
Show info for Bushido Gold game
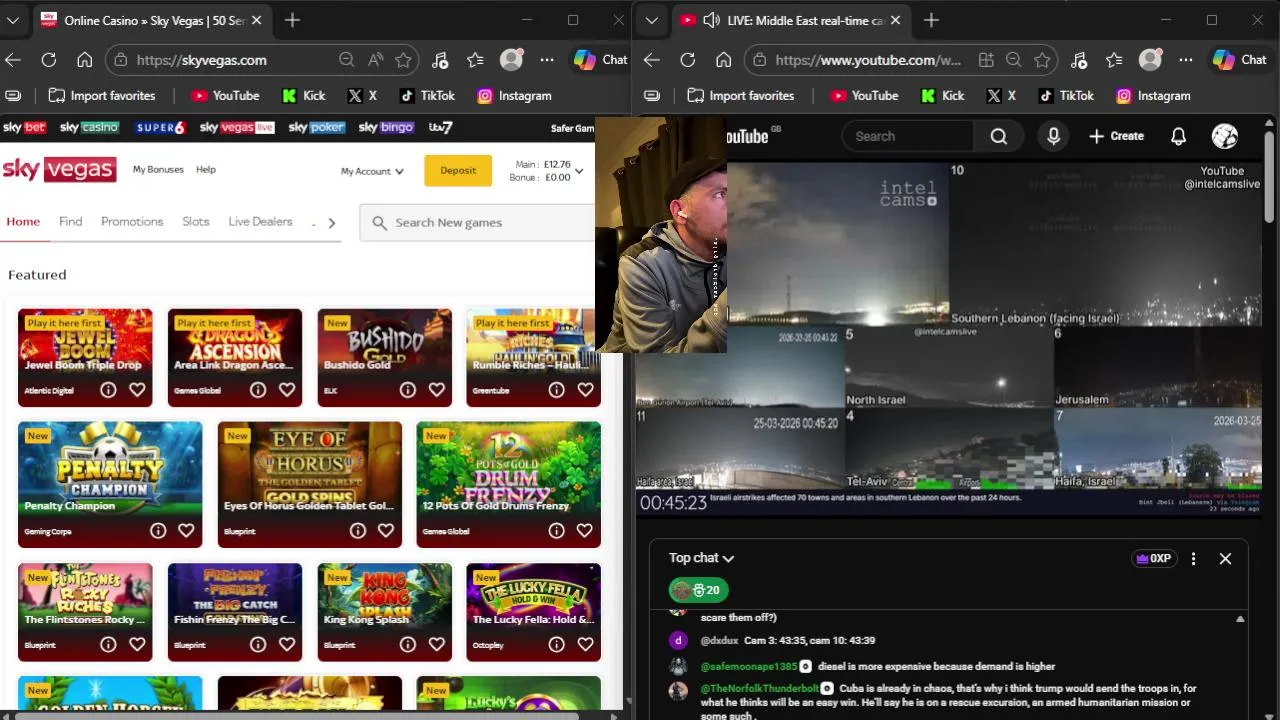click(407, 390)
